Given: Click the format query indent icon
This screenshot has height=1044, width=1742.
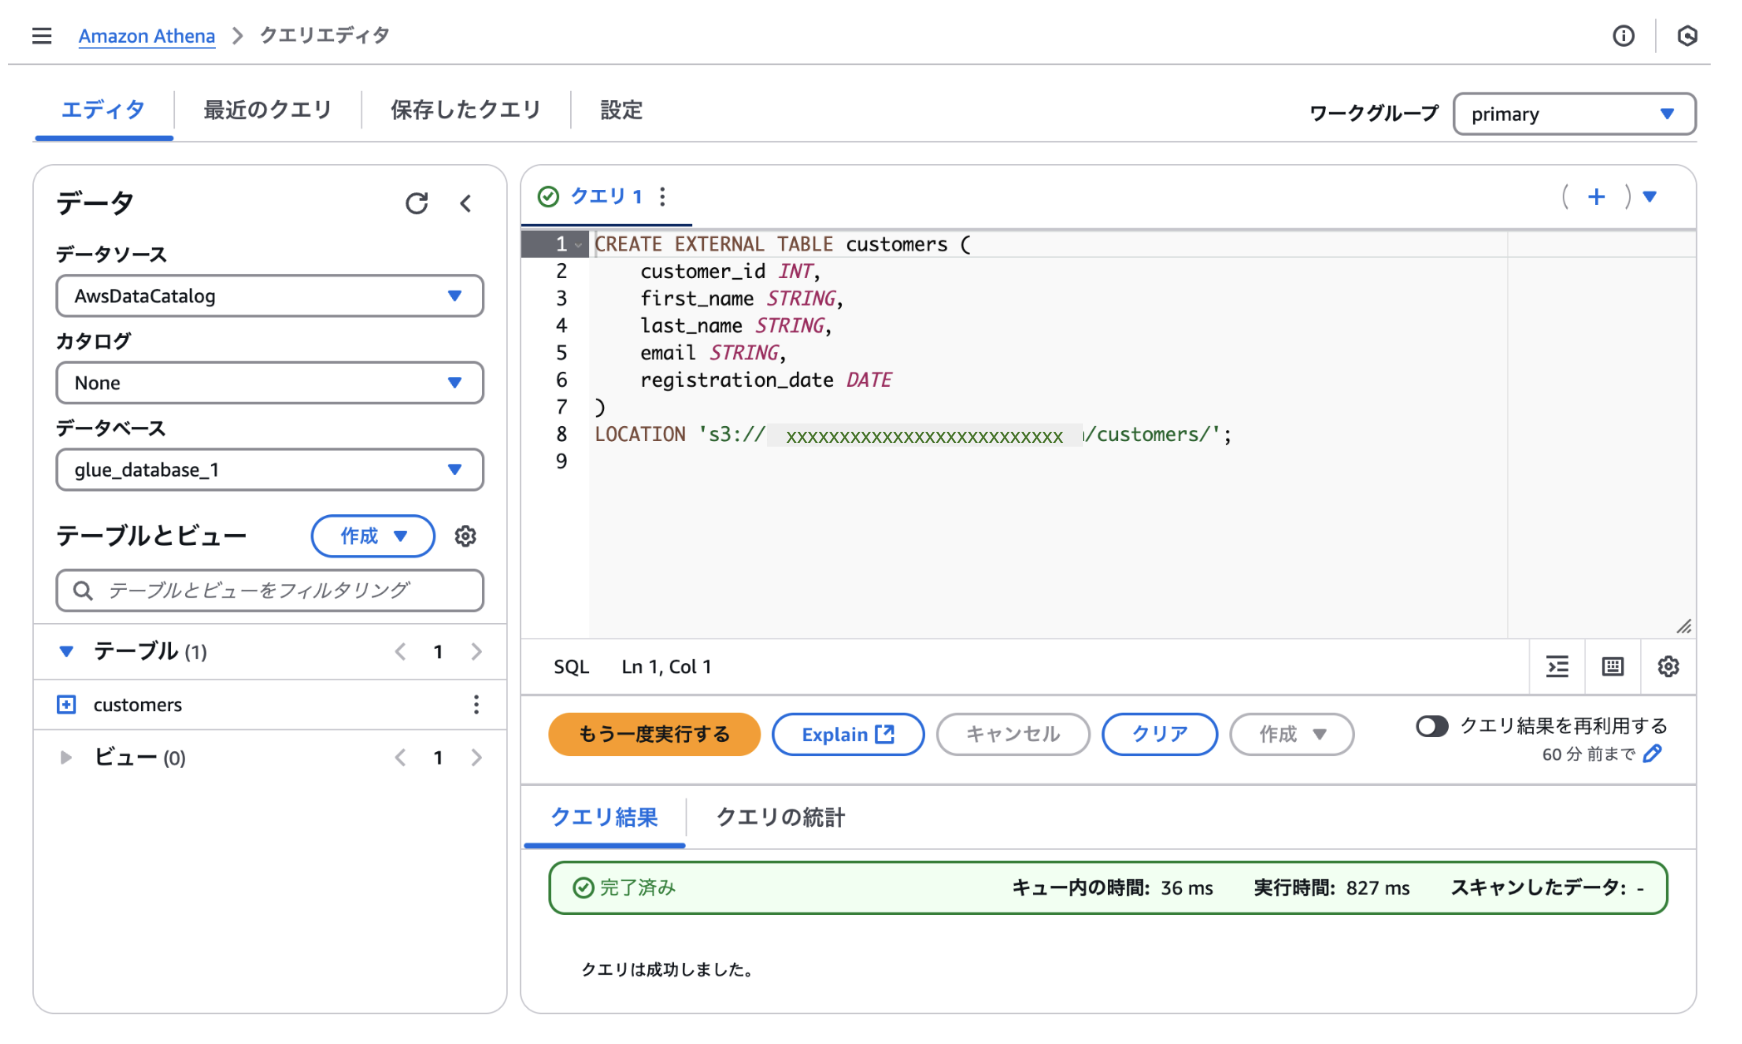Looking at the screenshot, I should pyautogui.click(x=1557, y=667).
